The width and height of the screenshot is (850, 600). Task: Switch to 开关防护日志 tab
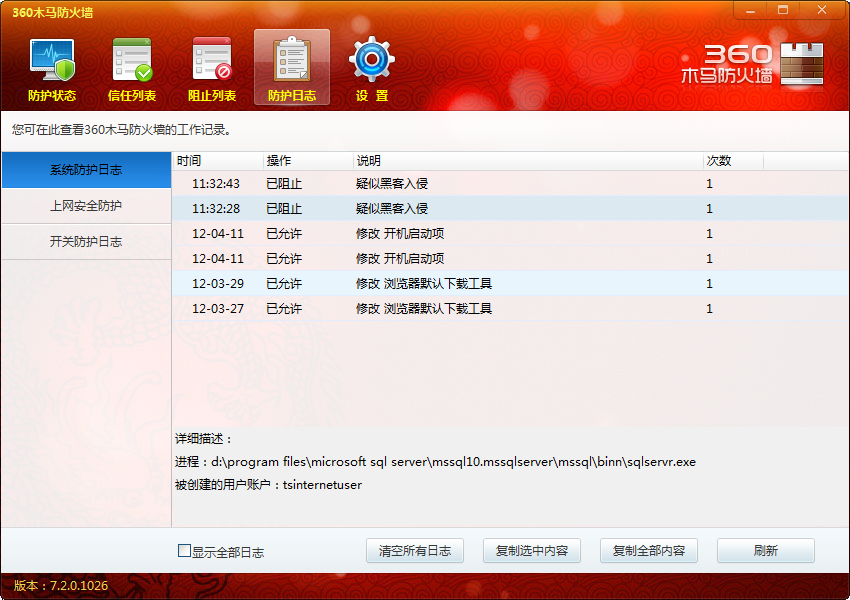coord(86,242)
